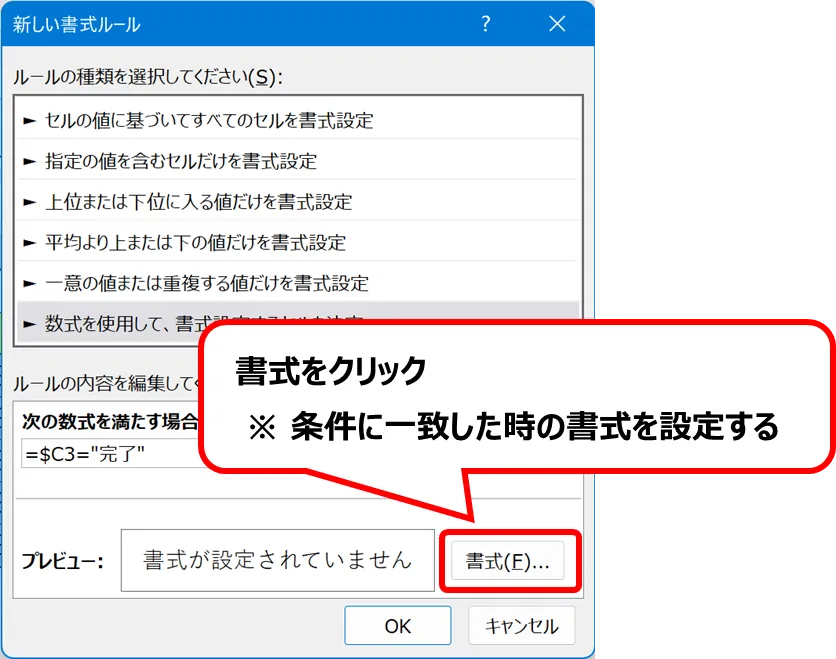Click the 書式をクリック callout heading
The width and height of the screenshot is (836, 659).
tap(331, 372)
